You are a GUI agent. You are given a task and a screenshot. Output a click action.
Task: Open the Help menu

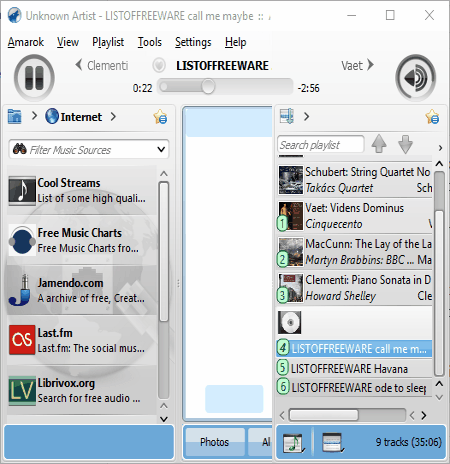point(235,42)
